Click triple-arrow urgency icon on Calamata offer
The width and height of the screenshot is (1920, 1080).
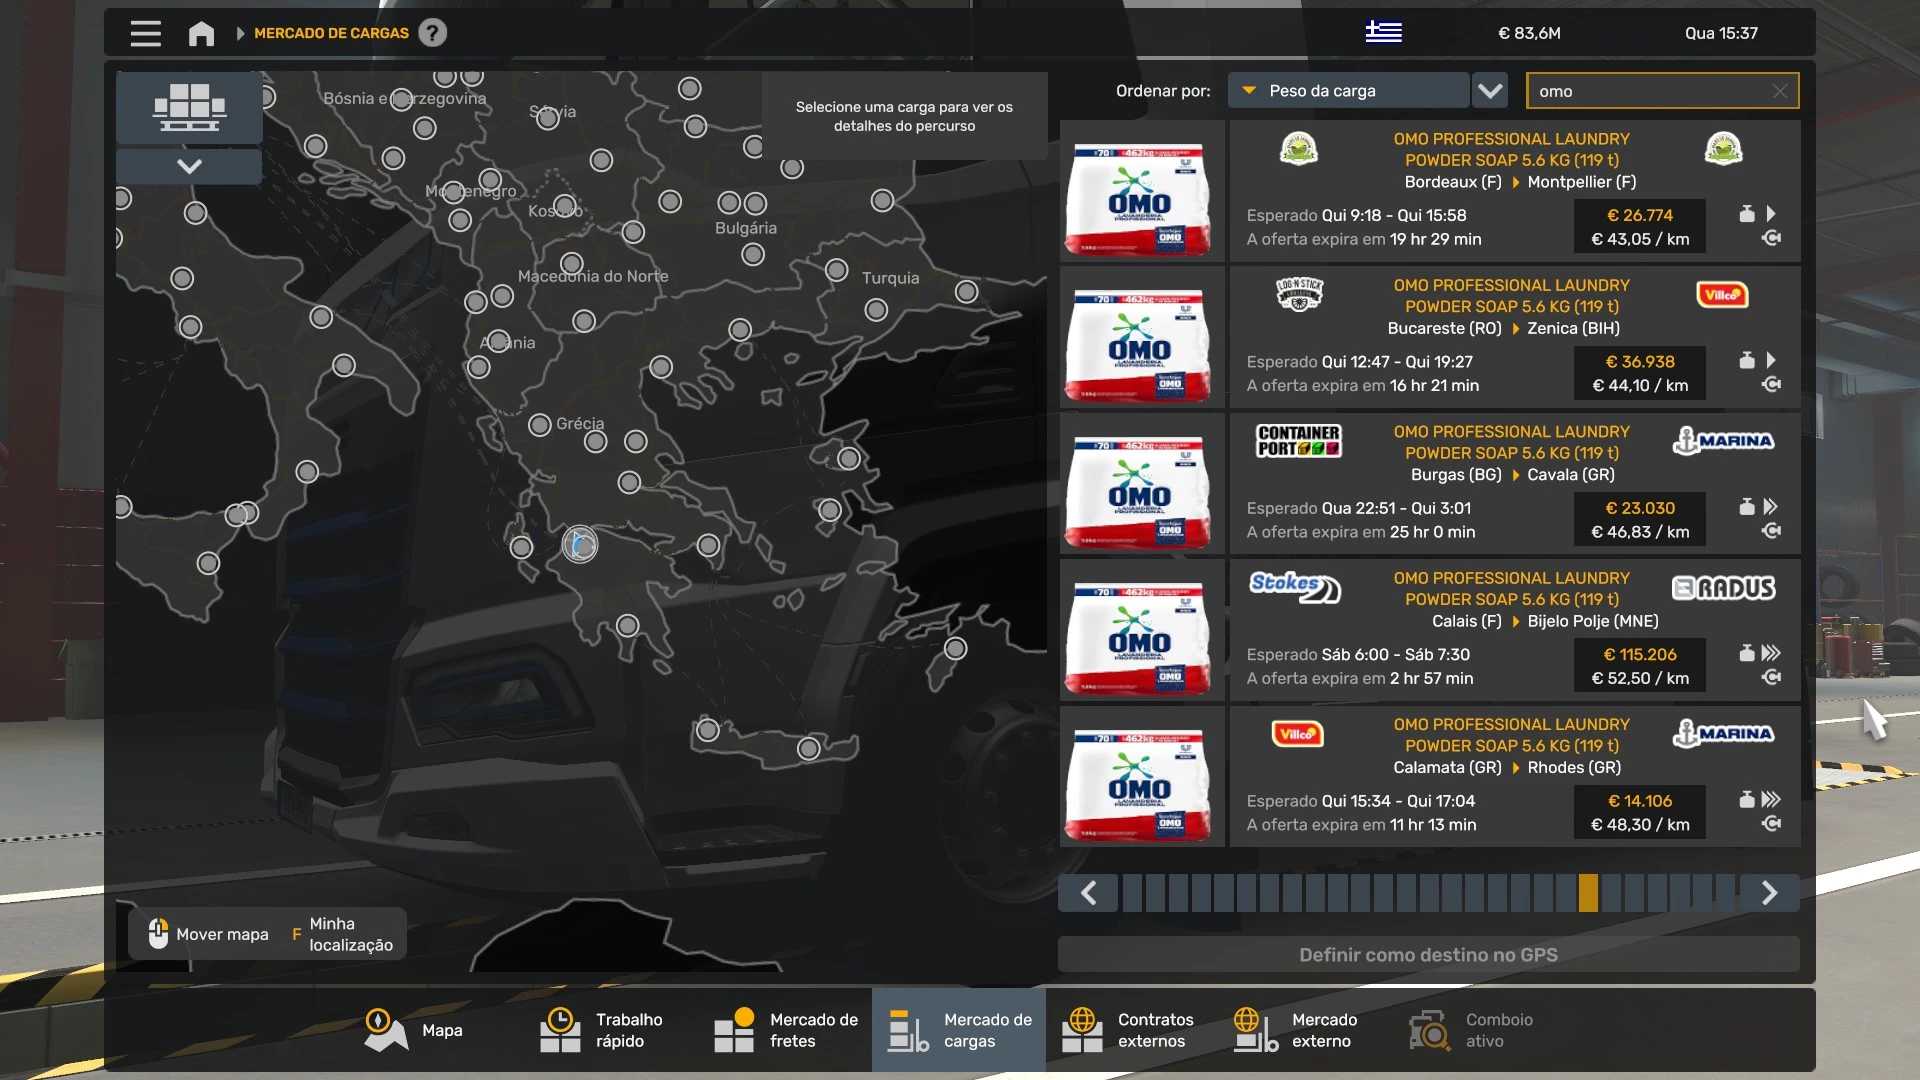(x=1771, y=800)
